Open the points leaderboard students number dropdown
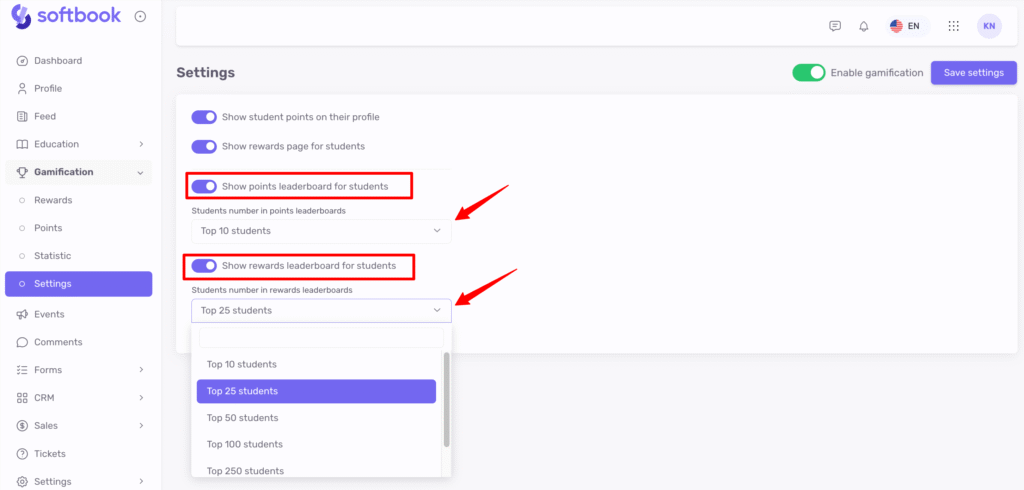The height and width of the screenshot is (490, 1024). 321,231
